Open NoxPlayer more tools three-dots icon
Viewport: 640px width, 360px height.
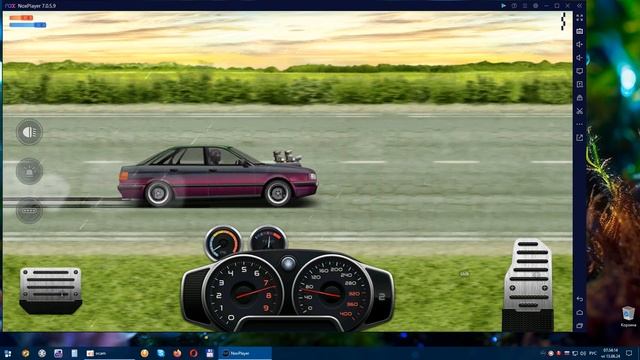(580, 124)
